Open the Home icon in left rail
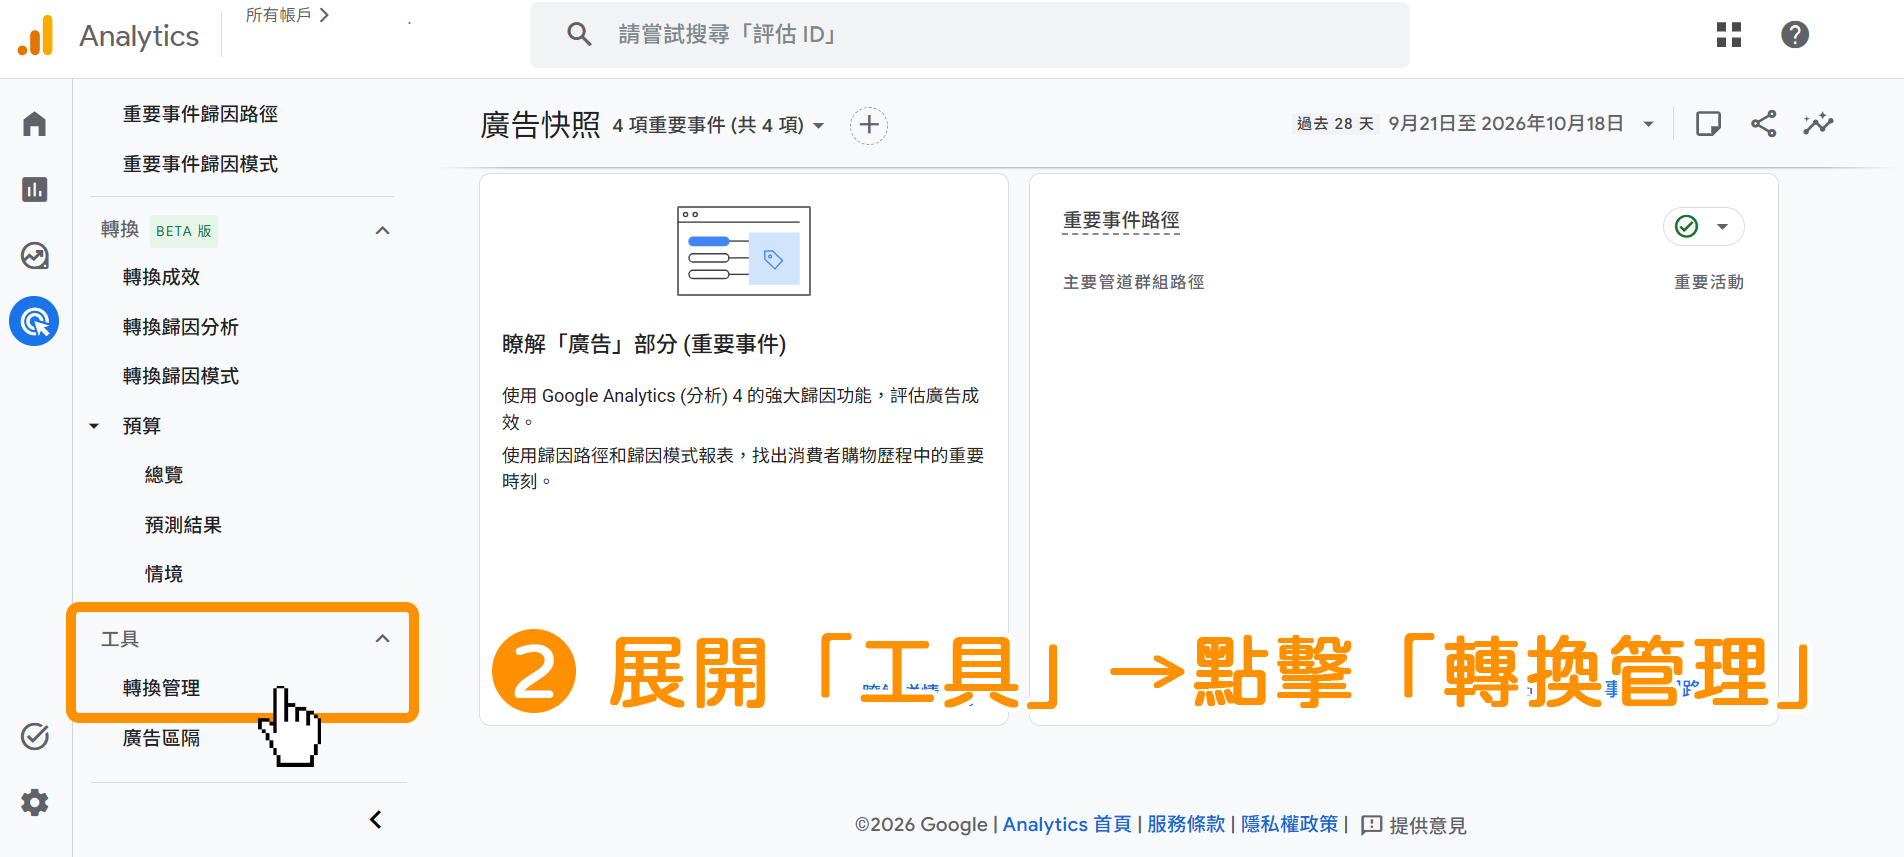 pyautogui.click(x=35, y=124)
